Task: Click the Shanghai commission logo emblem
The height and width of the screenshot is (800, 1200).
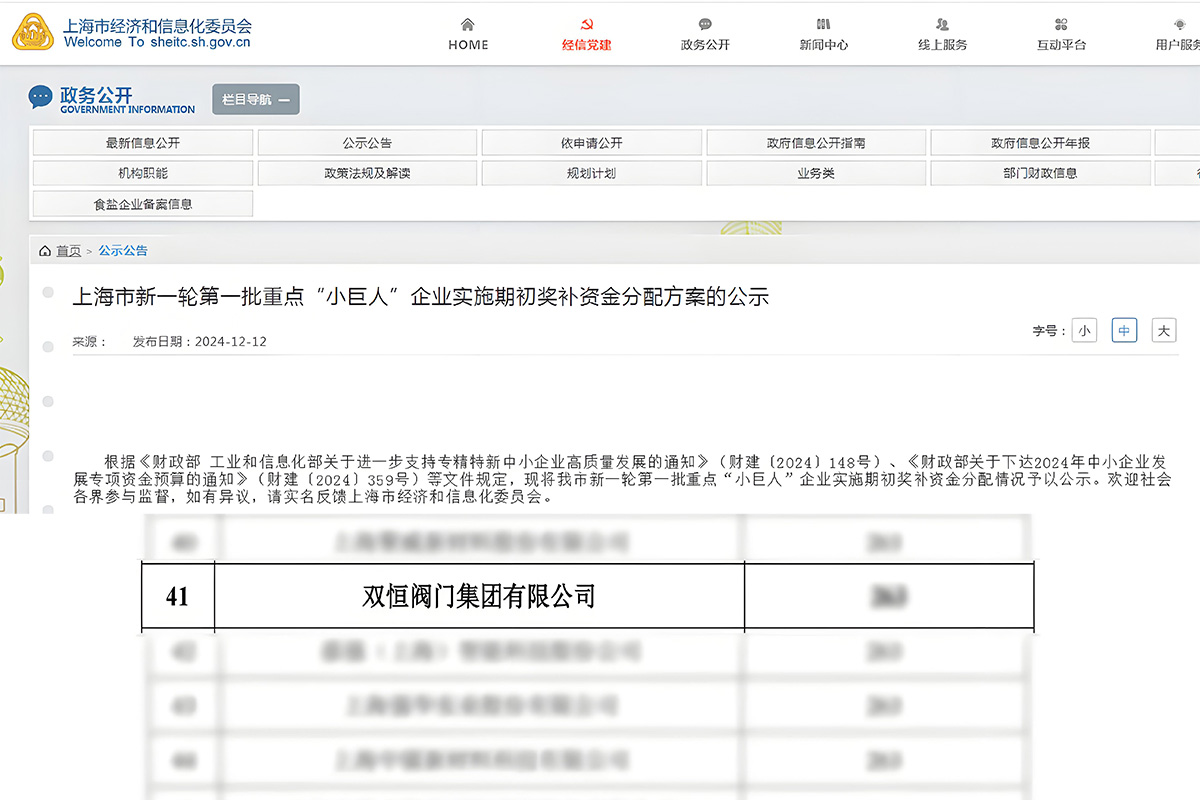Action: pyautogui.click(x=33, y=32)
